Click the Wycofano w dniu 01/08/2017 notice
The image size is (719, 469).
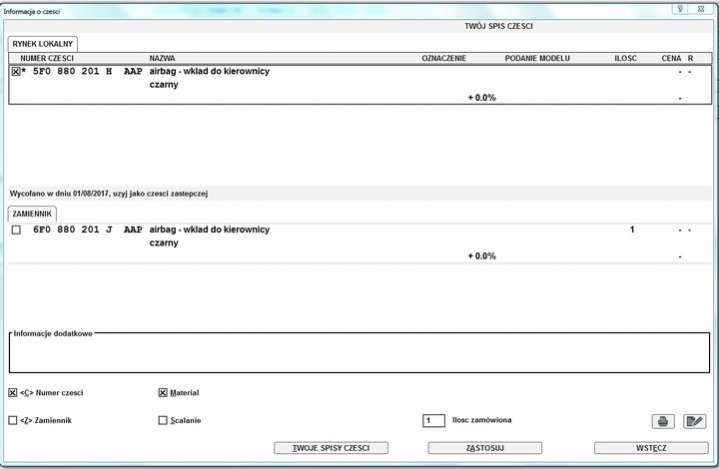point(109,193)
